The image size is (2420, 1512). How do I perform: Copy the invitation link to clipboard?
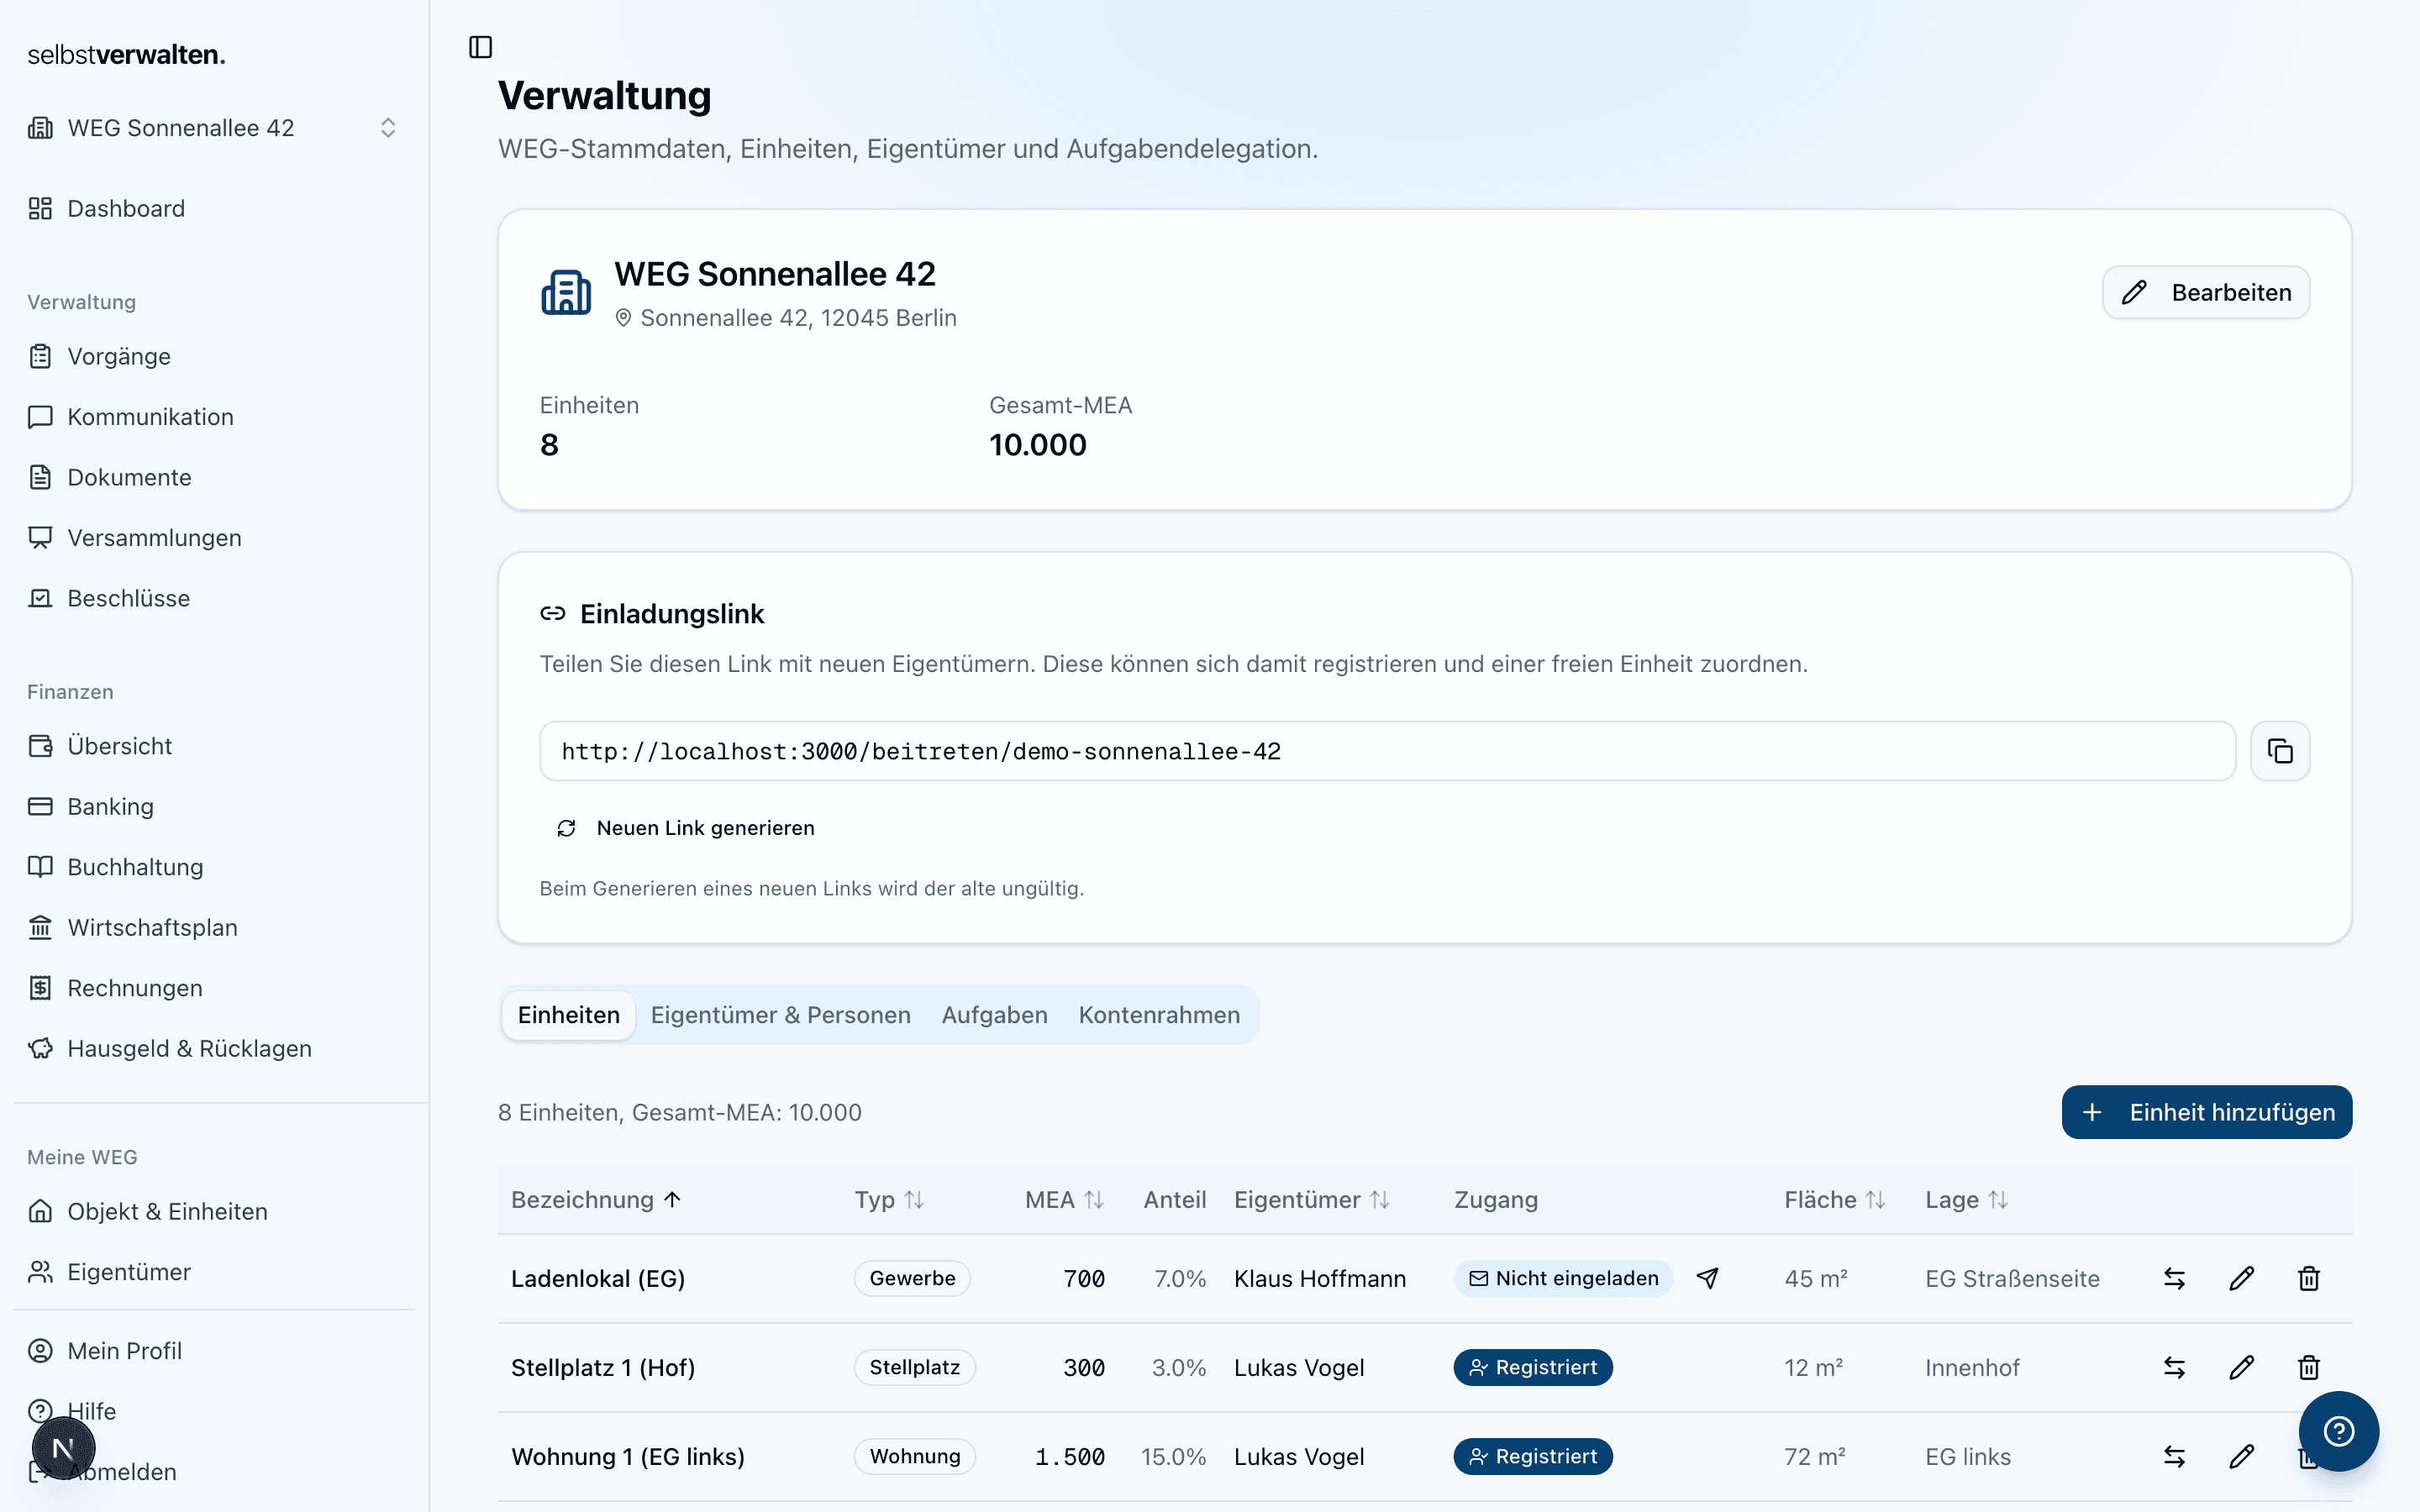click(x=2279, y=751)
